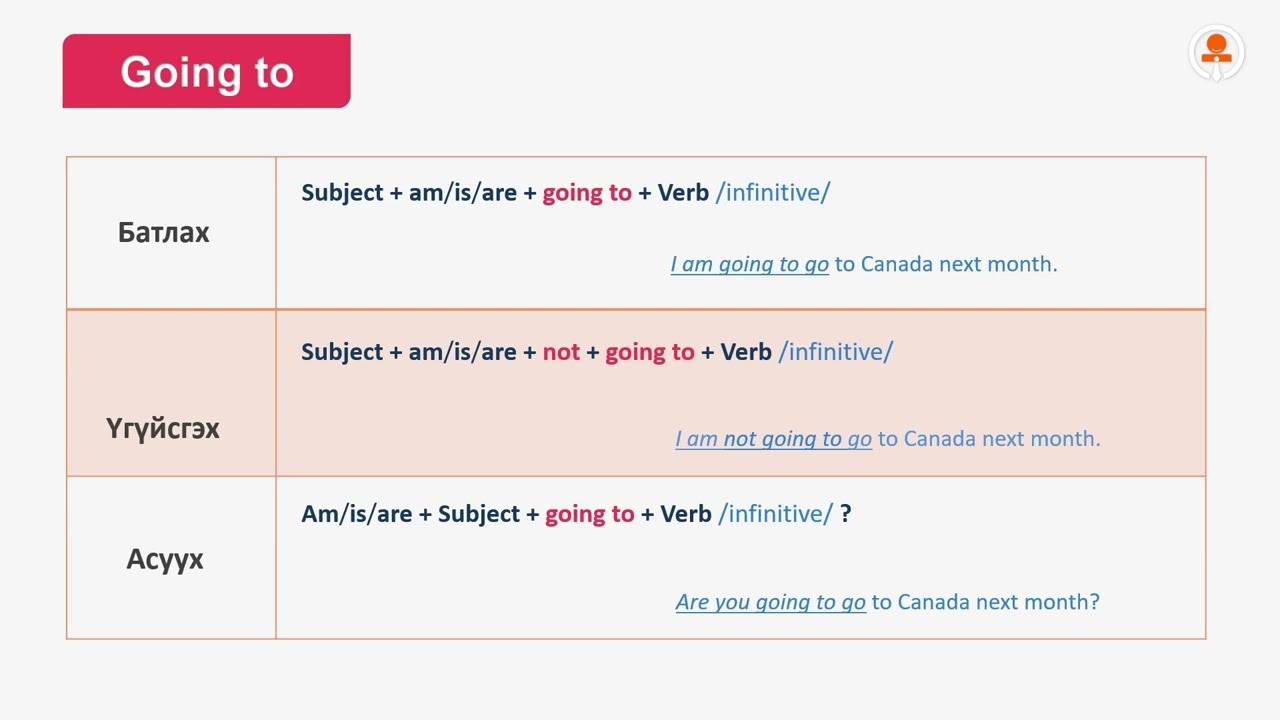Screen dimensions: 1280x720
Task: Select the "Үгүйсгэх" row label
Action: (x=163, y=429)
